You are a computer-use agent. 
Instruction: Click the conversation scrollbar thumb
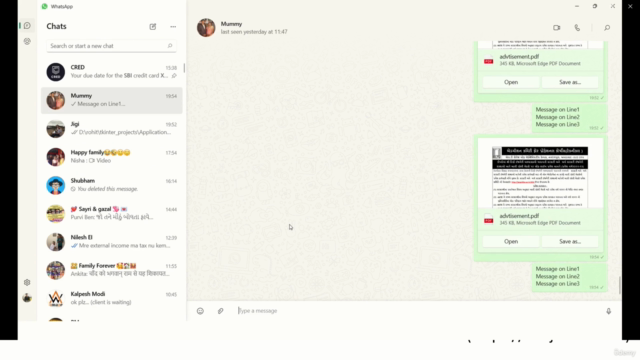point(620,285)
